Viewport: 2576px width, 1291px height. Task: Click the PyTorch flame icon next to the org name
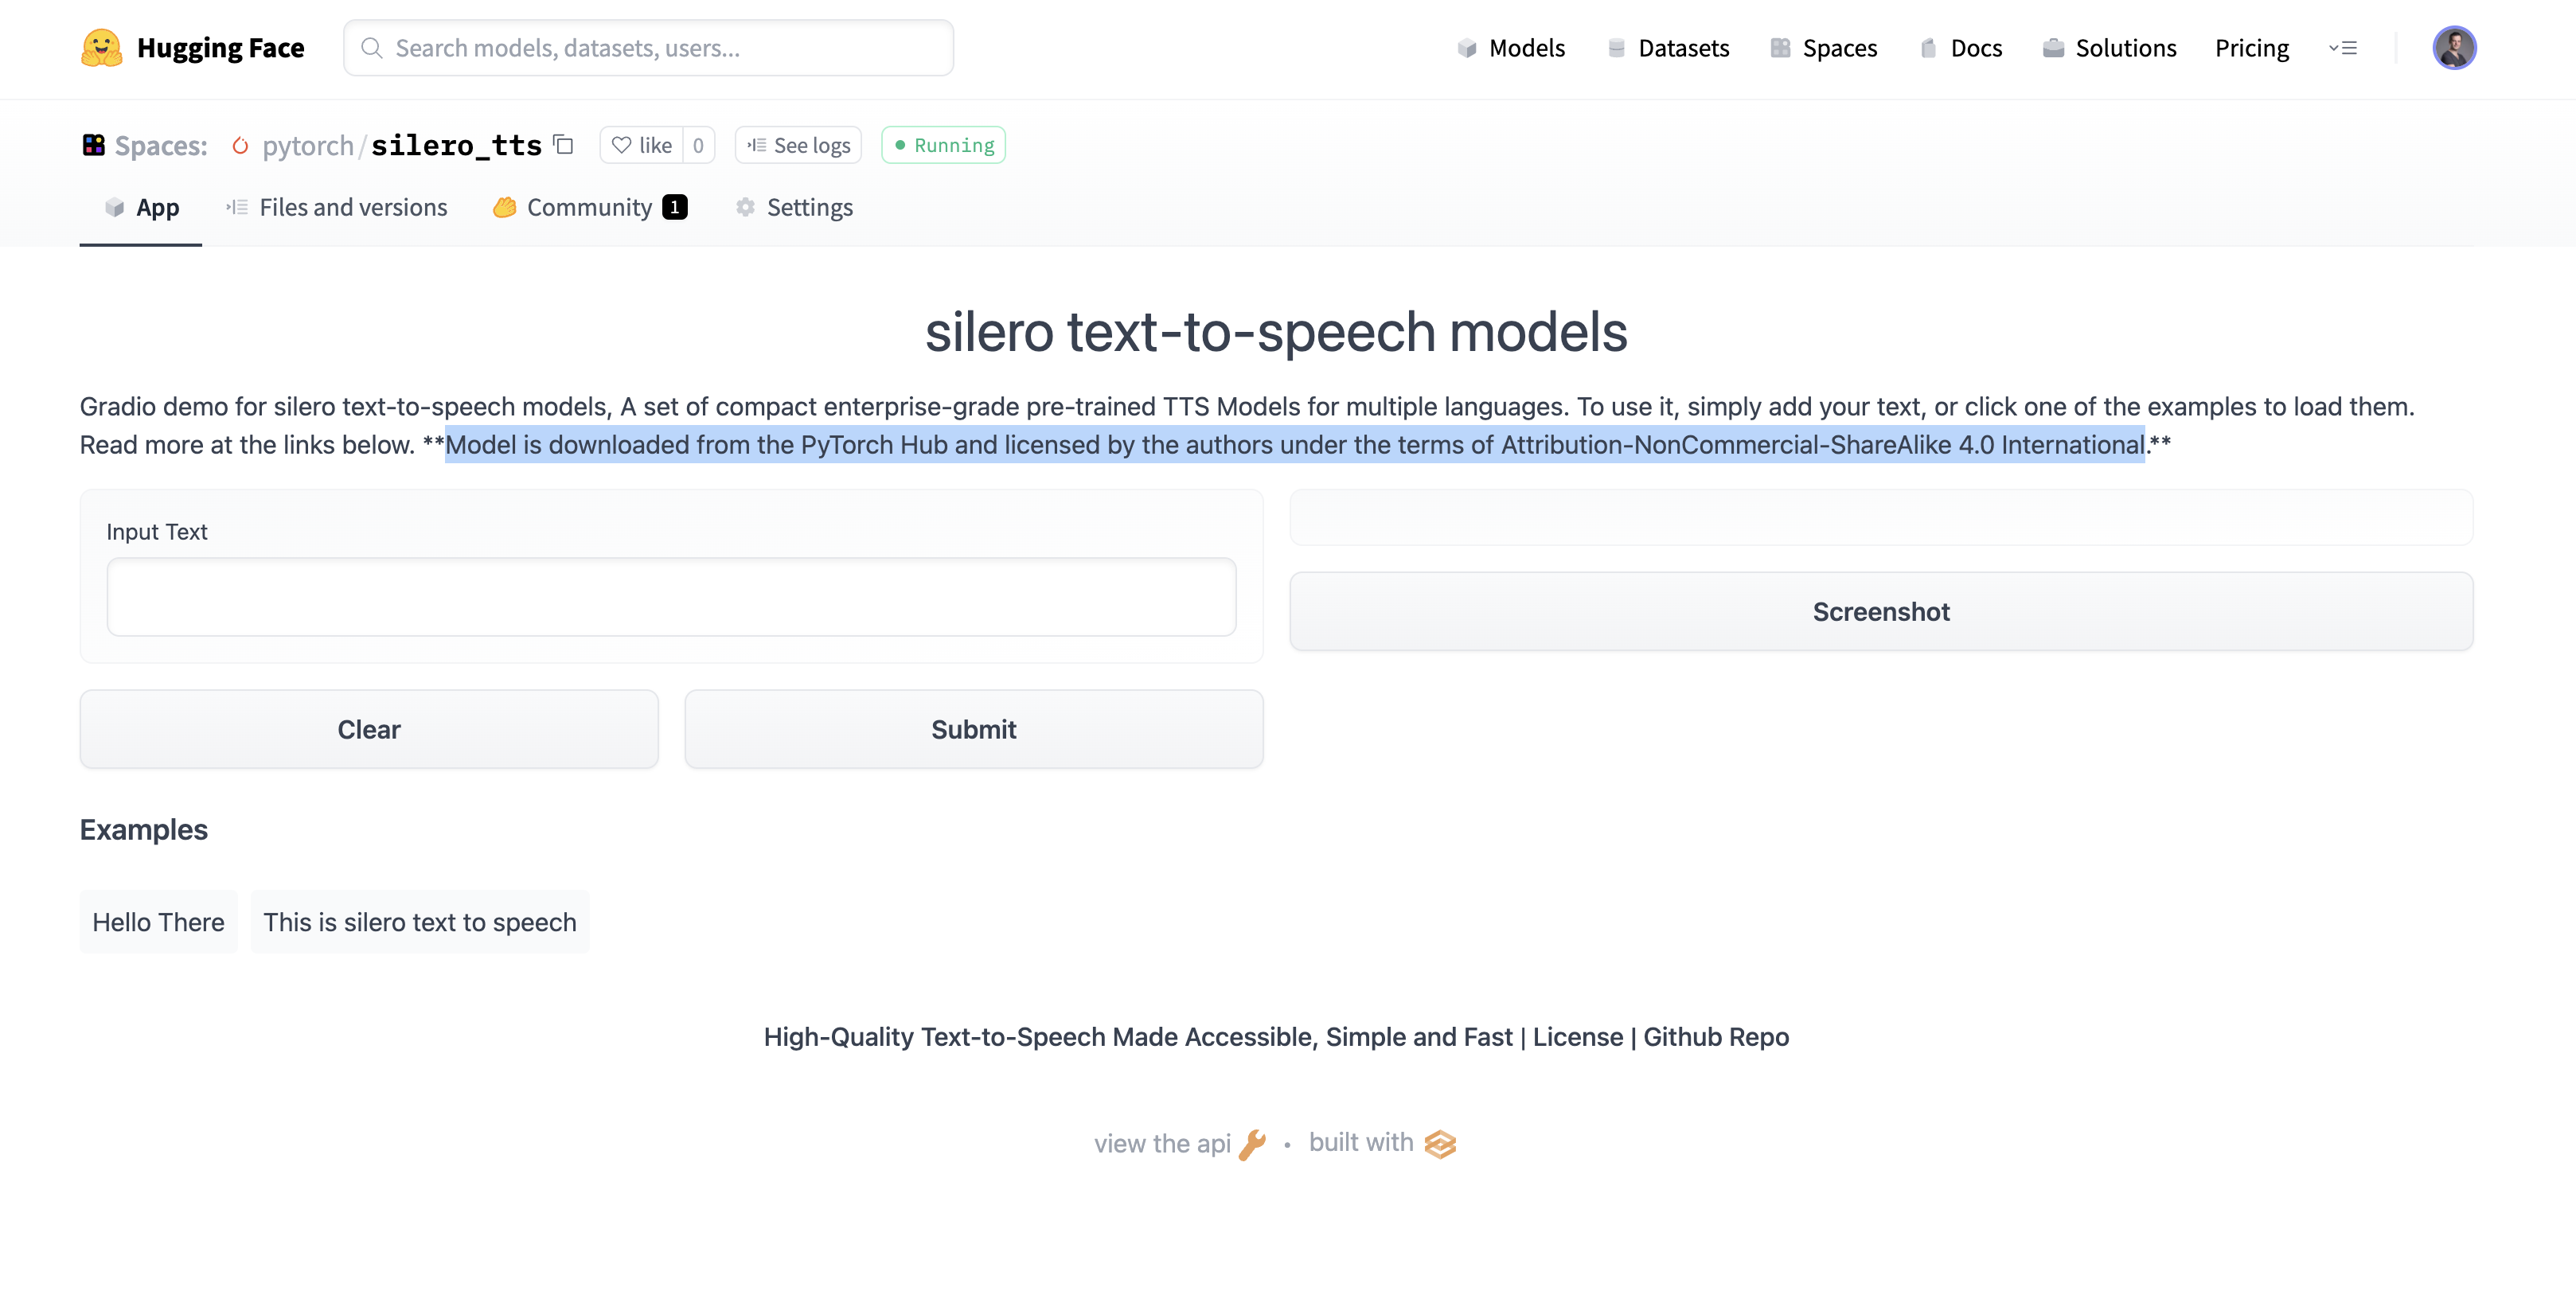(x=240, y=145)
